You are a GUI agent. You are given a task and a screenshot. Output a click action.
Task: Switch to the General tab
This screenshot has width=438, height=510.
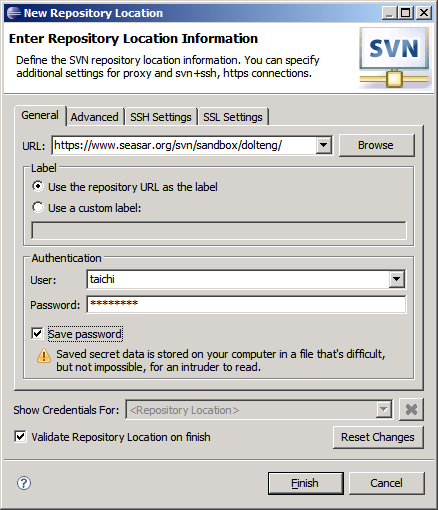click(x=40, y=115)
